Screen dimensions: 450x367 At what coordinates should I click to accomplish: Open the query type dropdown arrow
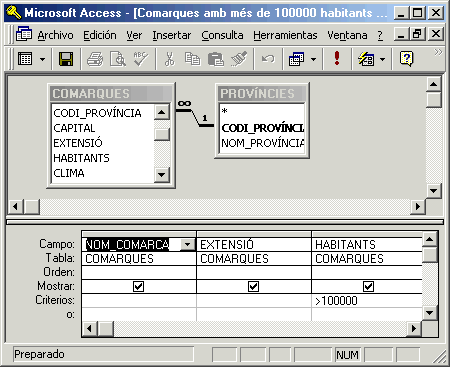click(x=313, y=59)
